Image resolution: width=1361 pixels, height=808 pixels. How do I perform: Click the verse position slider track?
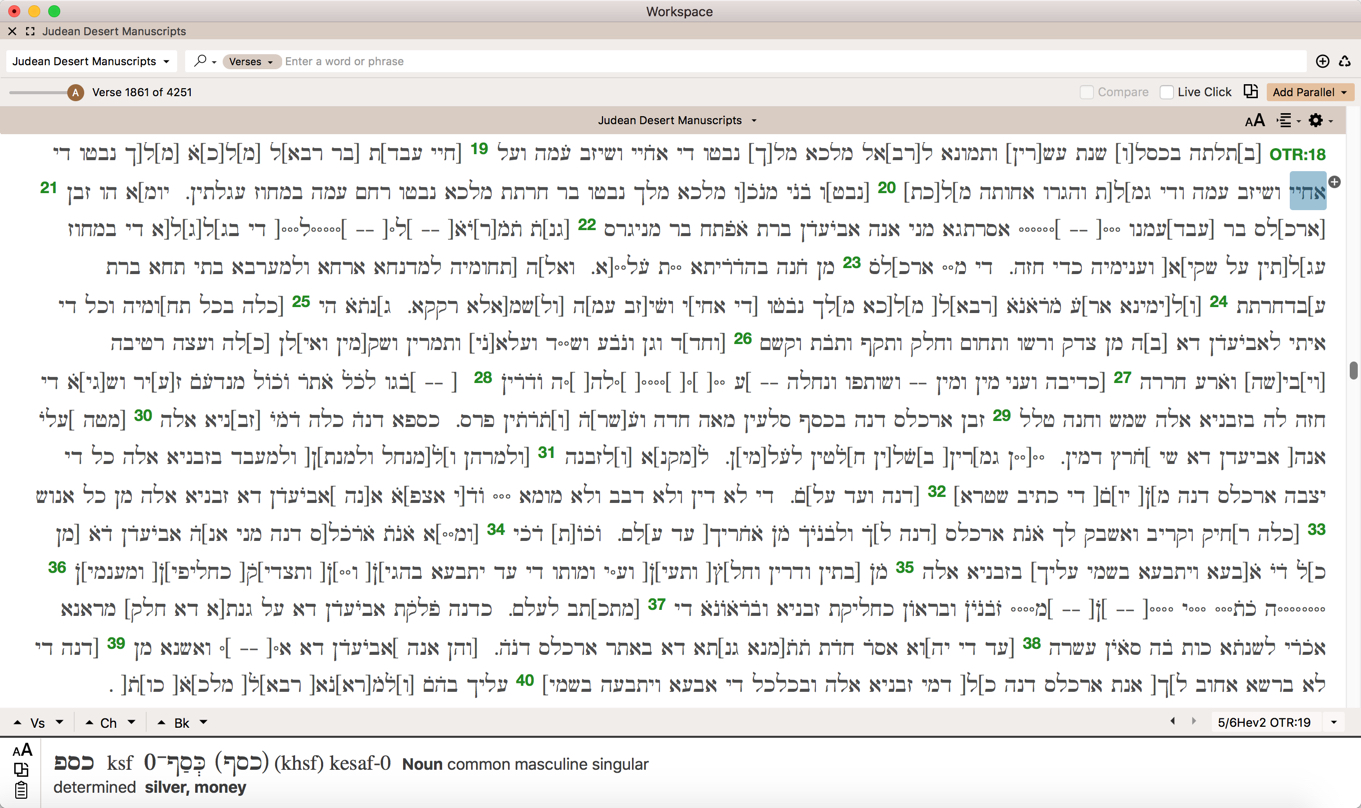pos(38,92)
